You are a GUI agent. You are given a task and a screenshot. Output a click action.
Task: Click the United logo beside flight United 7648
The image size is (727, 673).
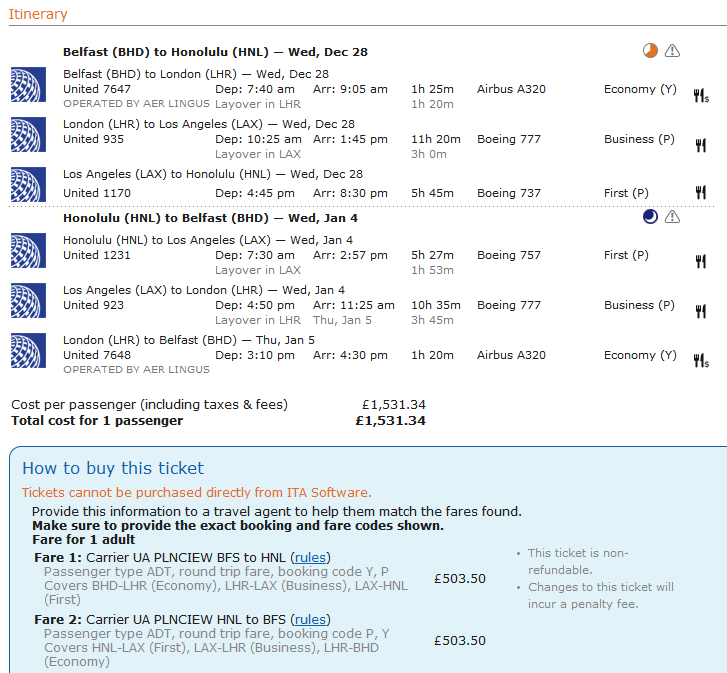(x=28, y=350)
